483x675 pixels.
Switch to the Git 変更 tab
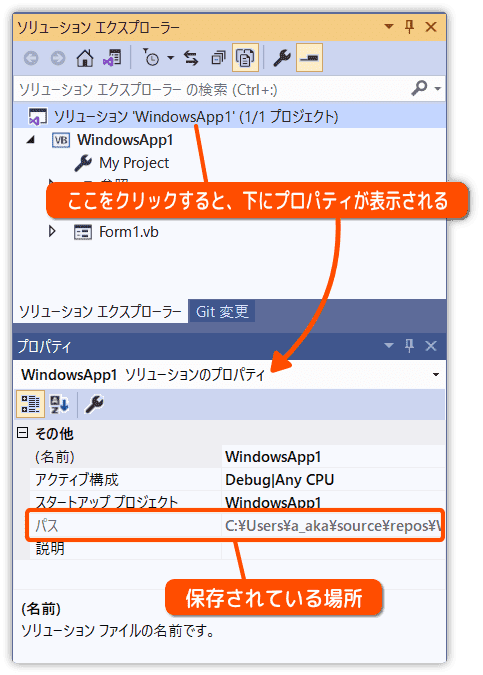[222, 311]
